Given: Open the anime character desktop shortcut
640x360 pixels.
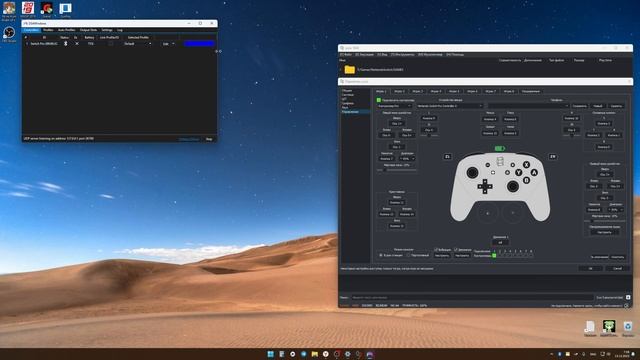Looking at the screenshot, I should pyautogui.click(x=9, y=9).
